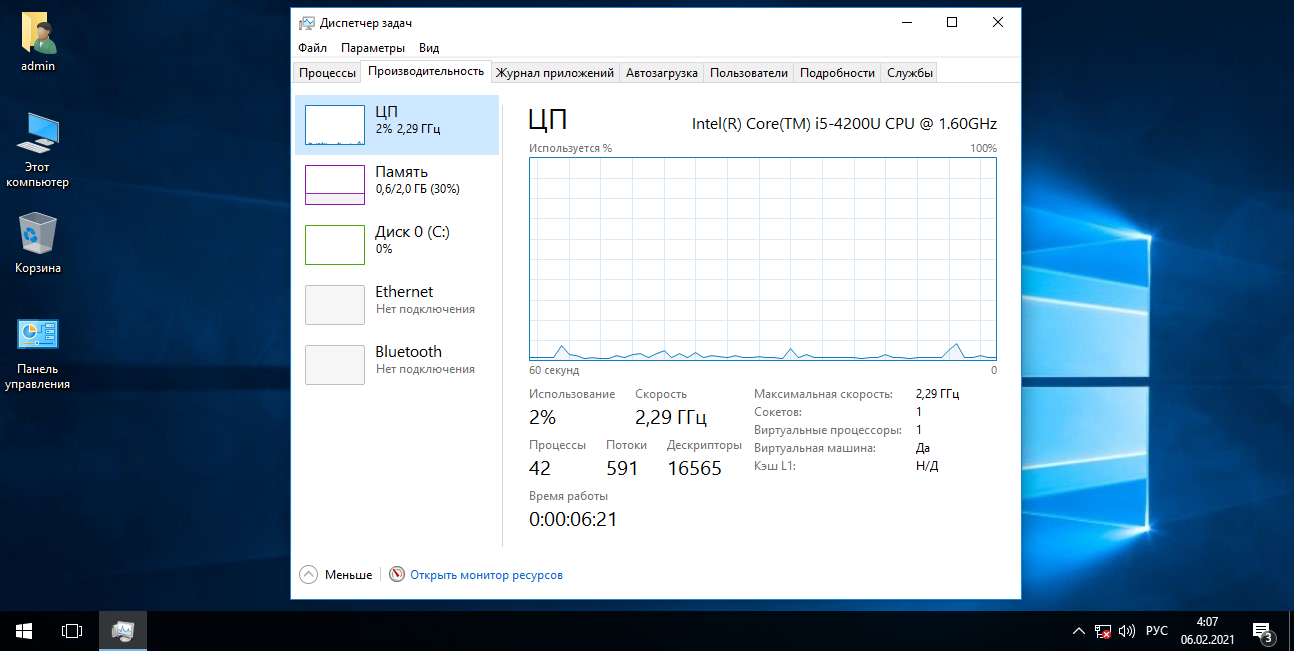
Task: Maximize the Диспетчер задач window
Action: click(x=952, y=22)
